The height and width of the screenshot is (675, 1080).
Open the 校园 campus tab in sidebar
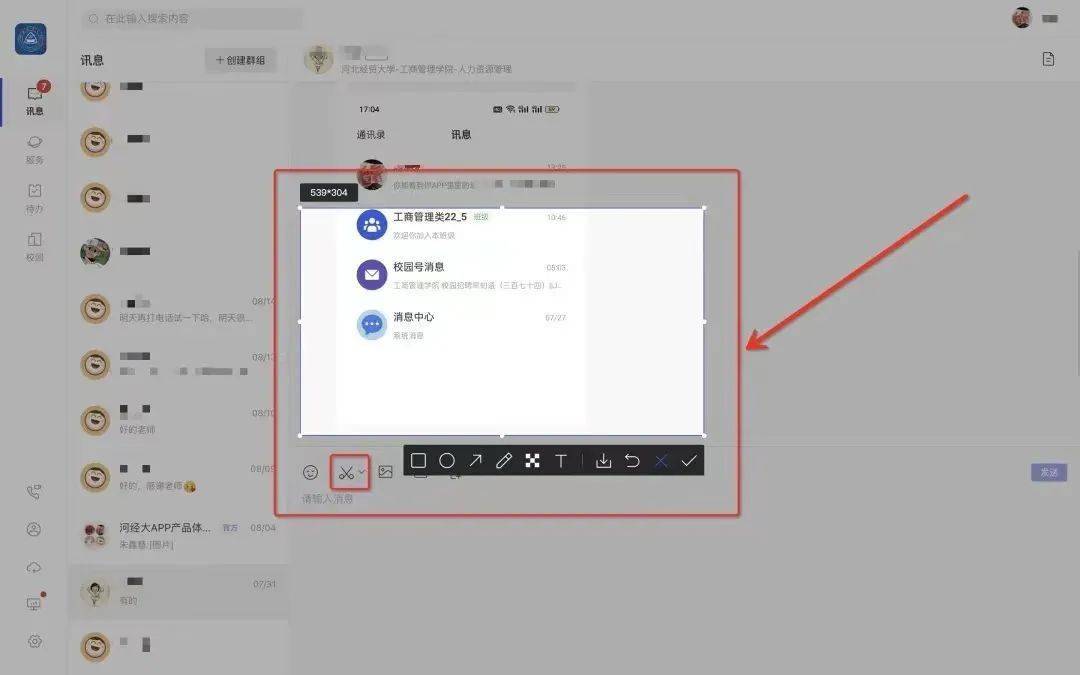click(35, 247)
